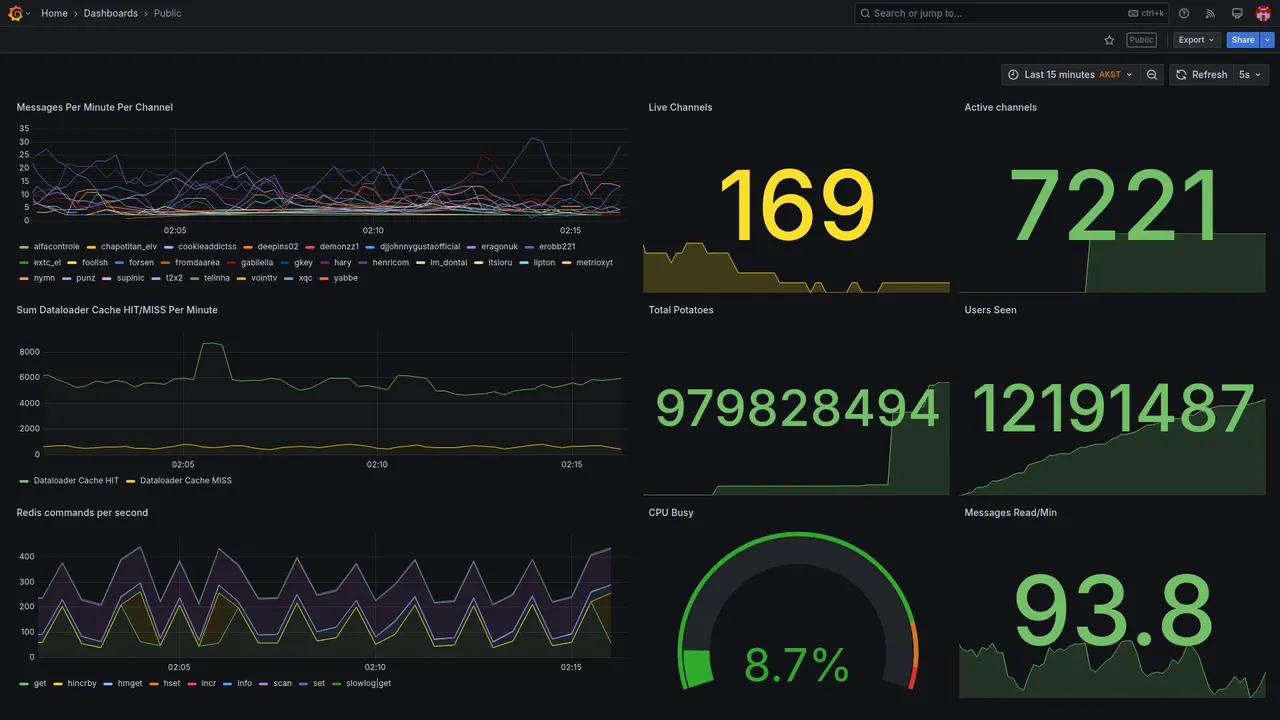1280x720 pixels.
Task: Open the Grafana logo menu
Action: click(15, 13)
